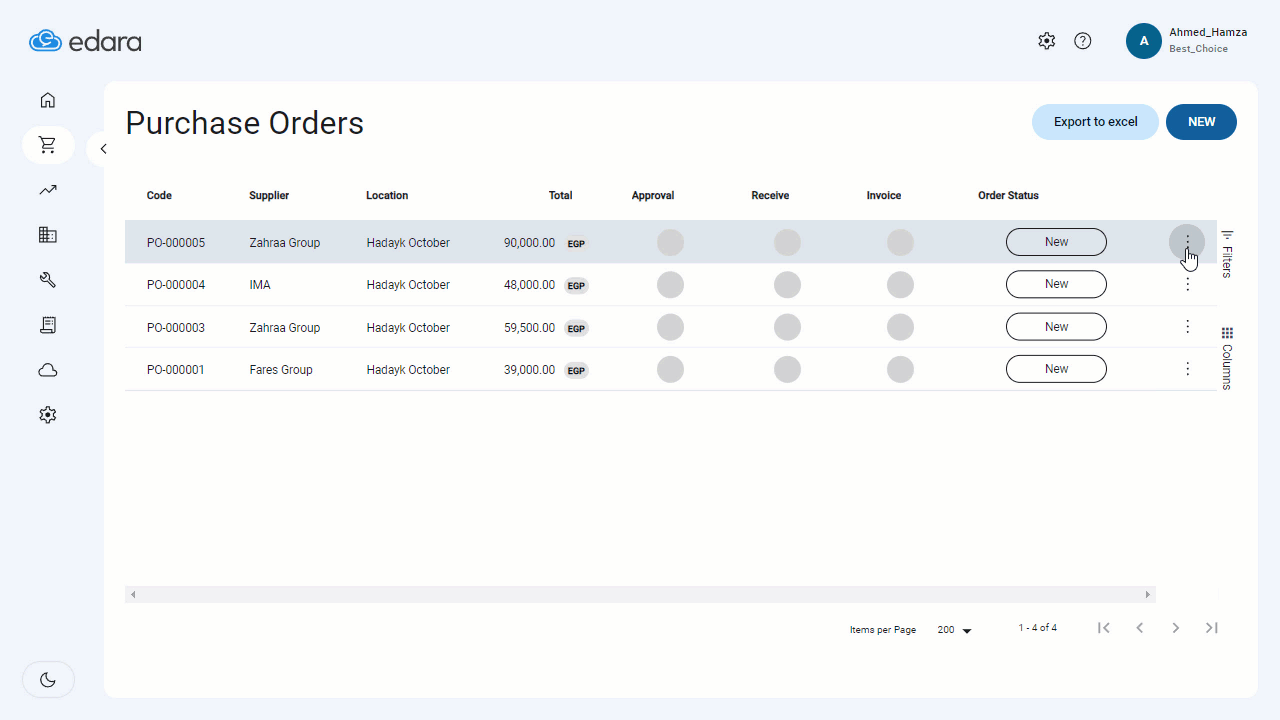Go to previous page arrow
1280x720 pixels.
1140,628
